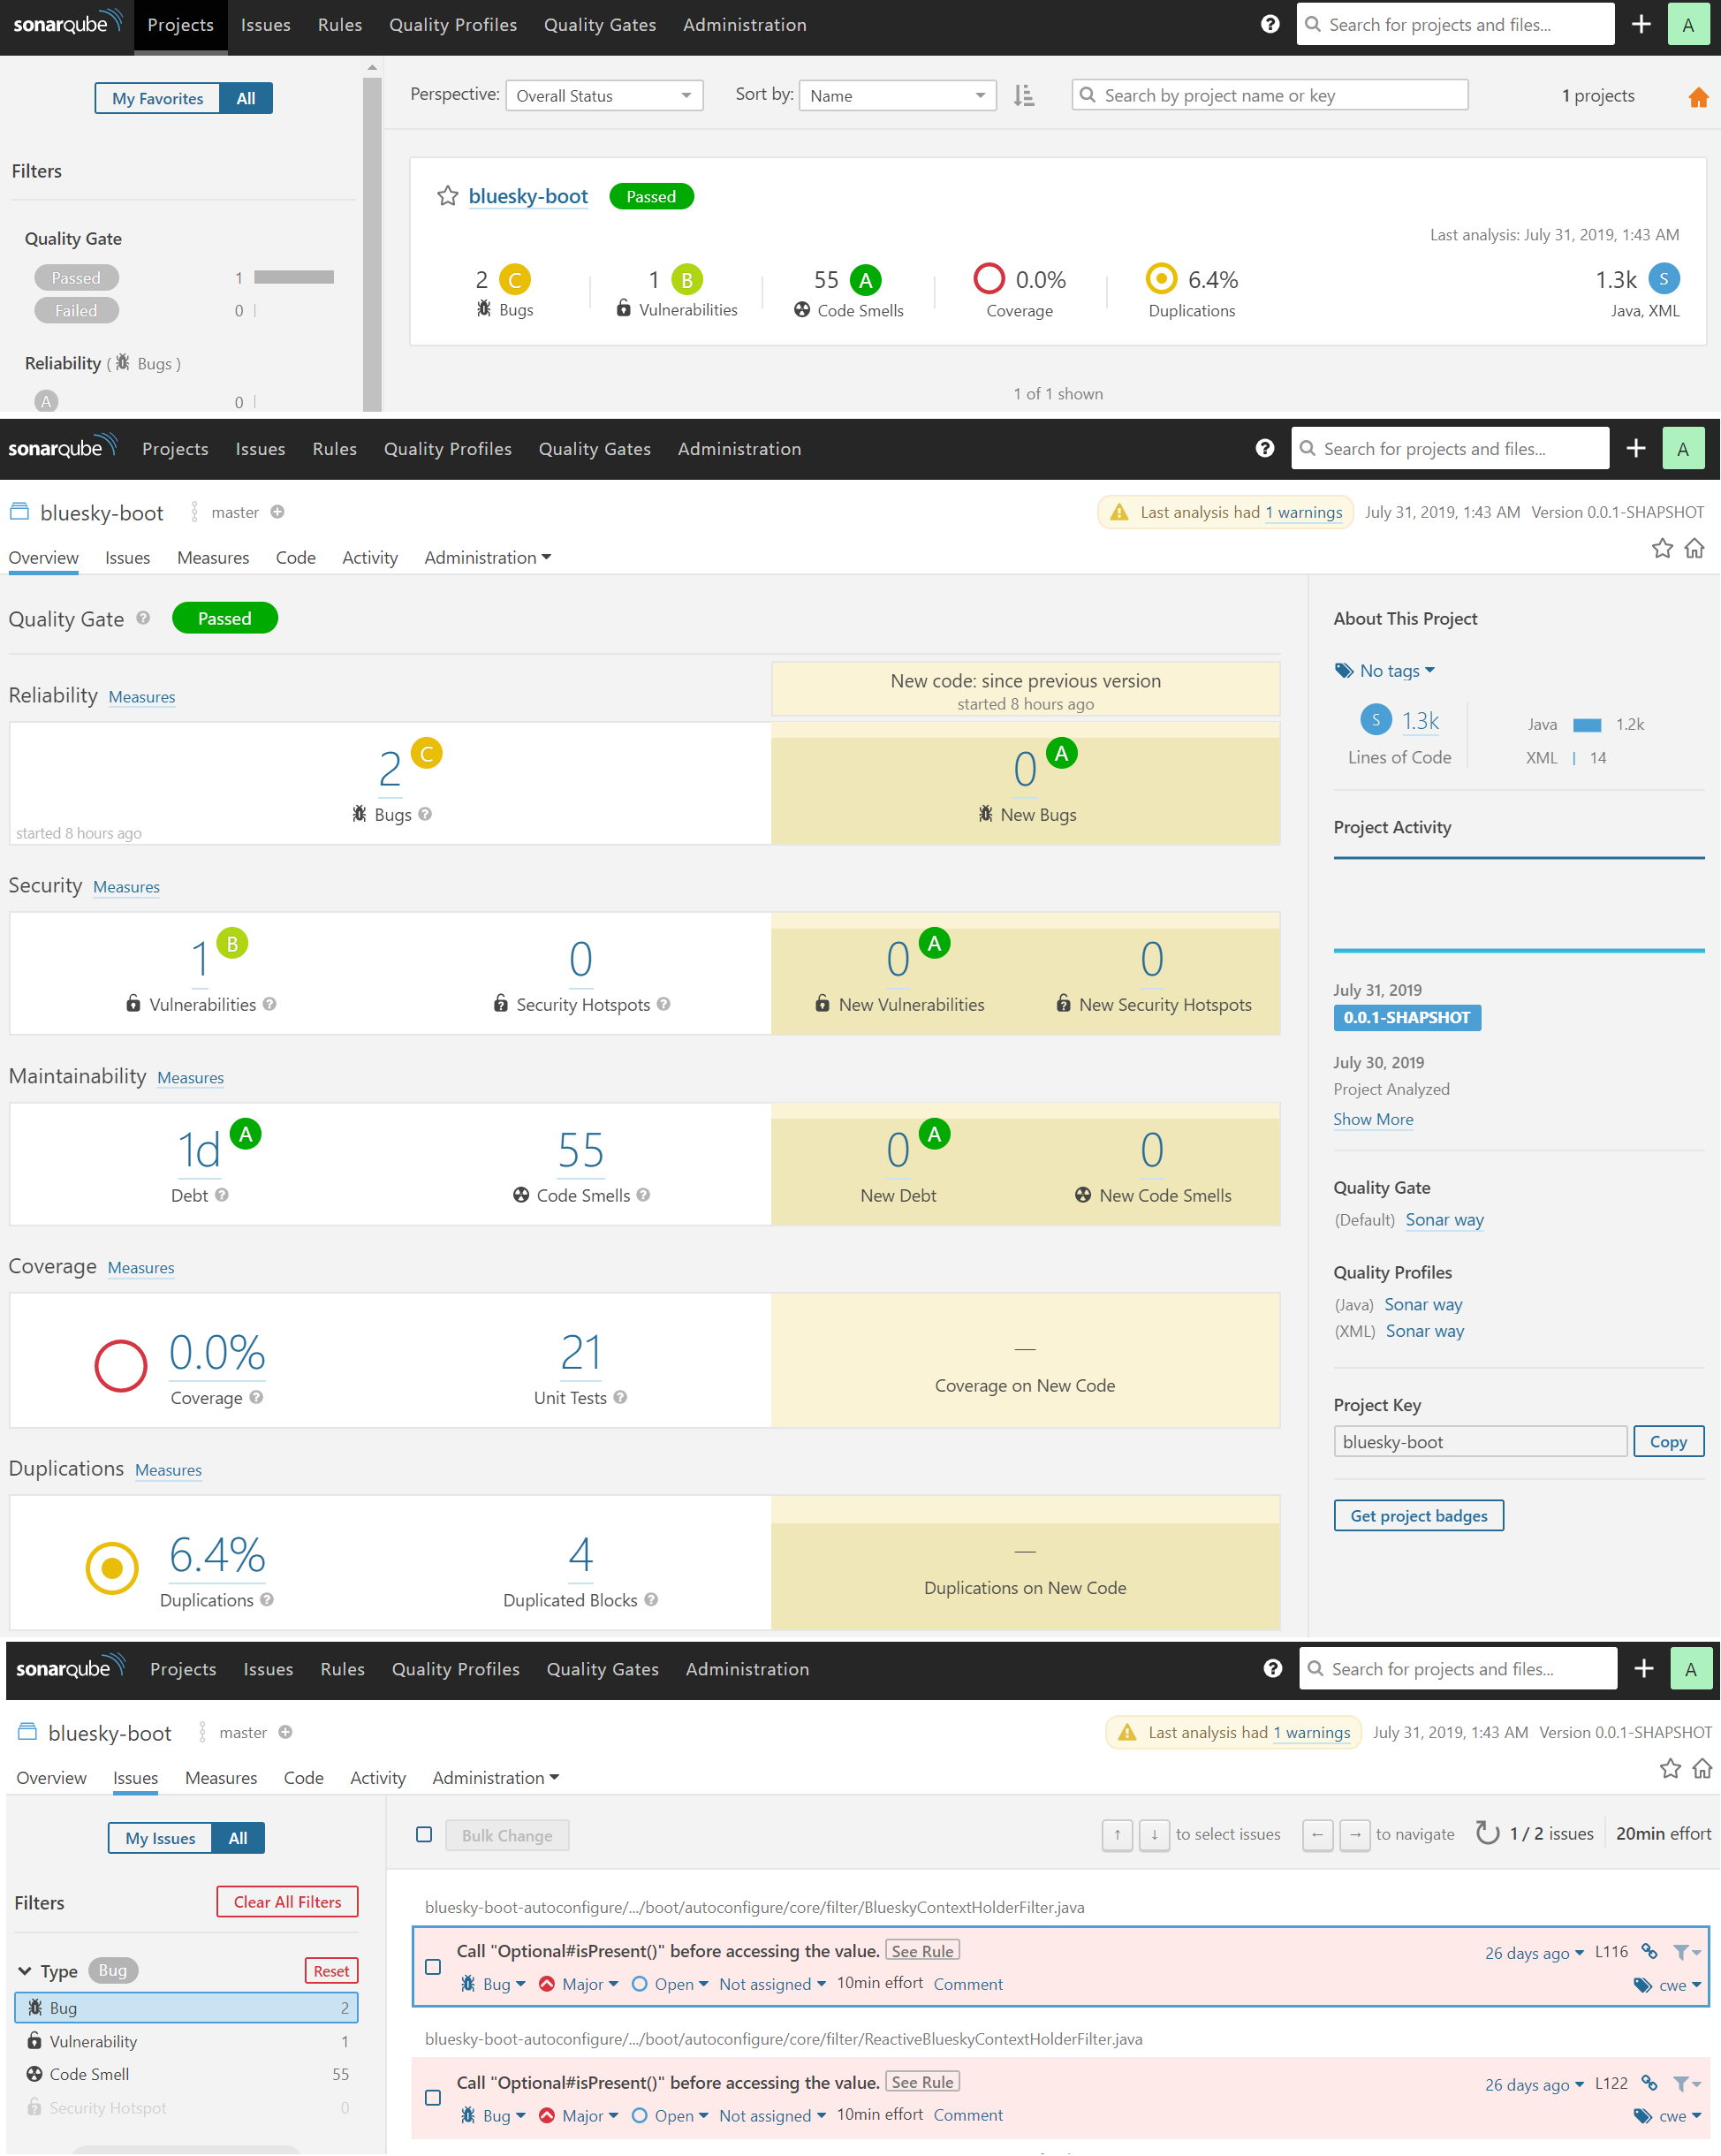Click the orange home icon near projects count
This screenshot has height=2156, width=1721.
coord(1697,97)
